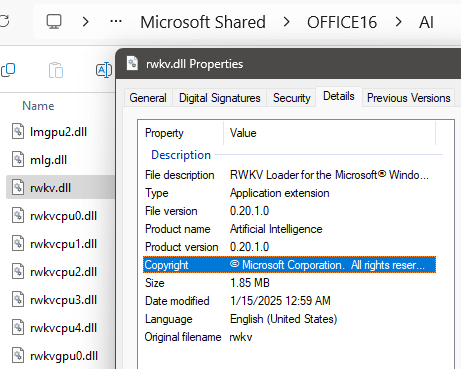Open the ellipsis hidden path breadcrumb
Screen dimensions: 461x369
116,22
